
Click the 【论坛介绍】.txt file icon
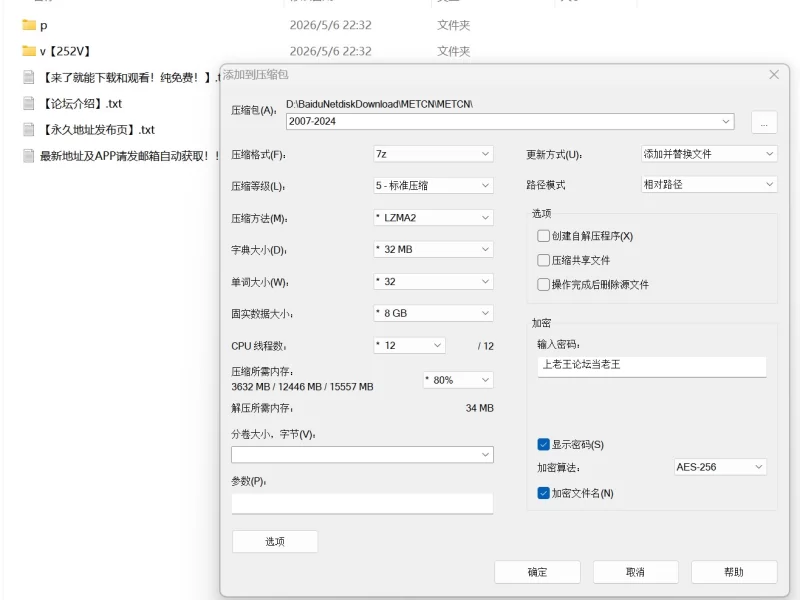point(29,104)
